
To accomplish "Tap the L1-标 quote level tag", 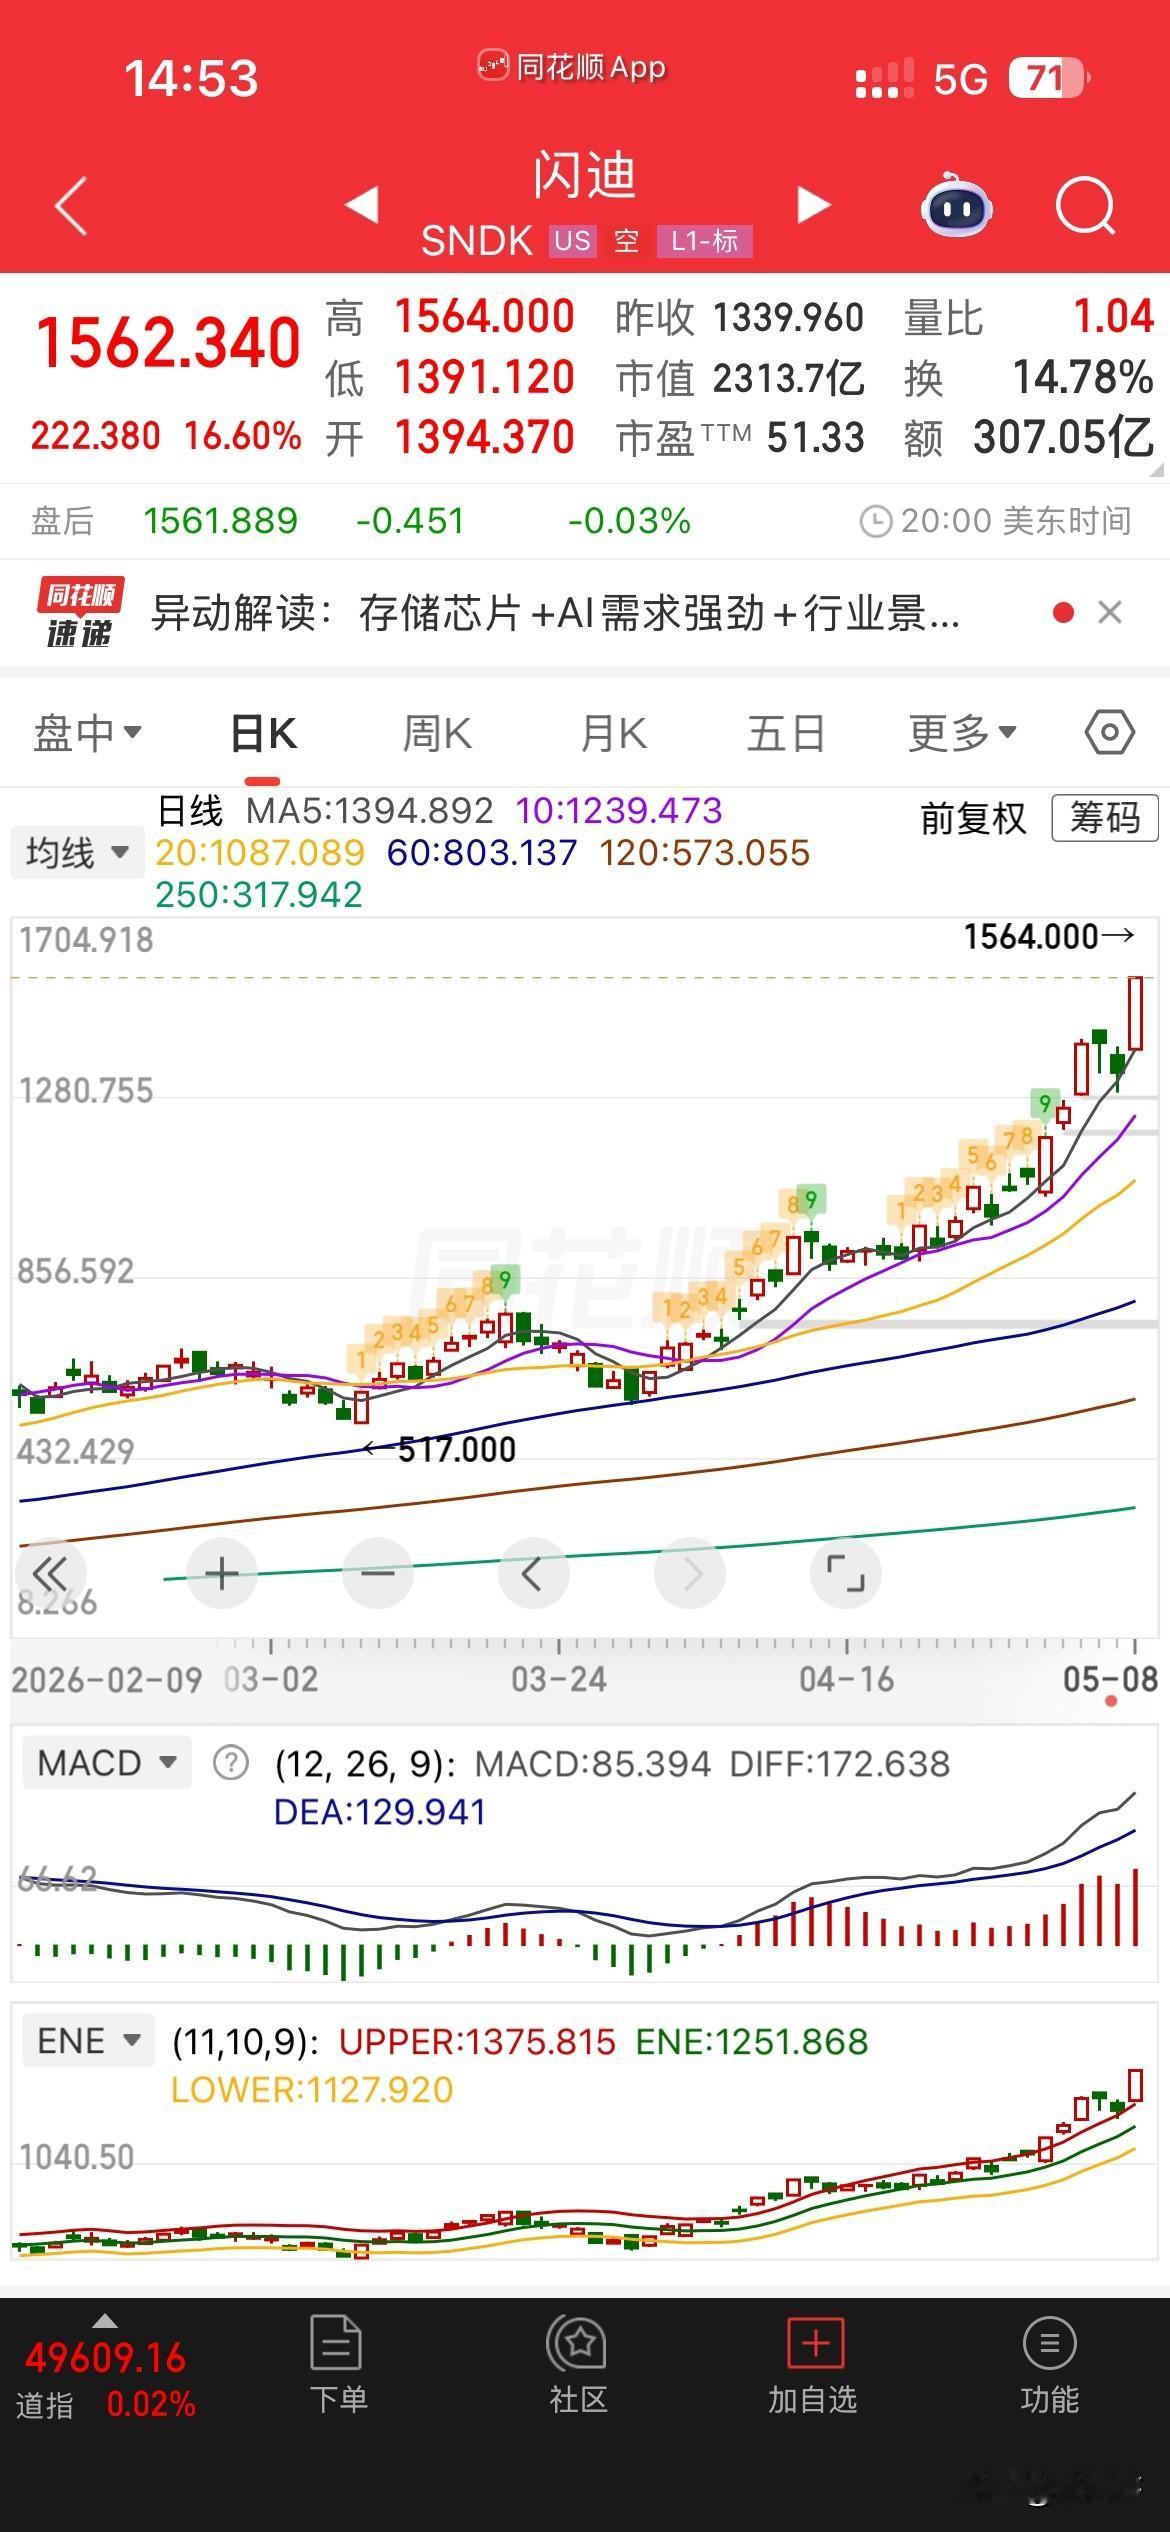I will point(704,241).
